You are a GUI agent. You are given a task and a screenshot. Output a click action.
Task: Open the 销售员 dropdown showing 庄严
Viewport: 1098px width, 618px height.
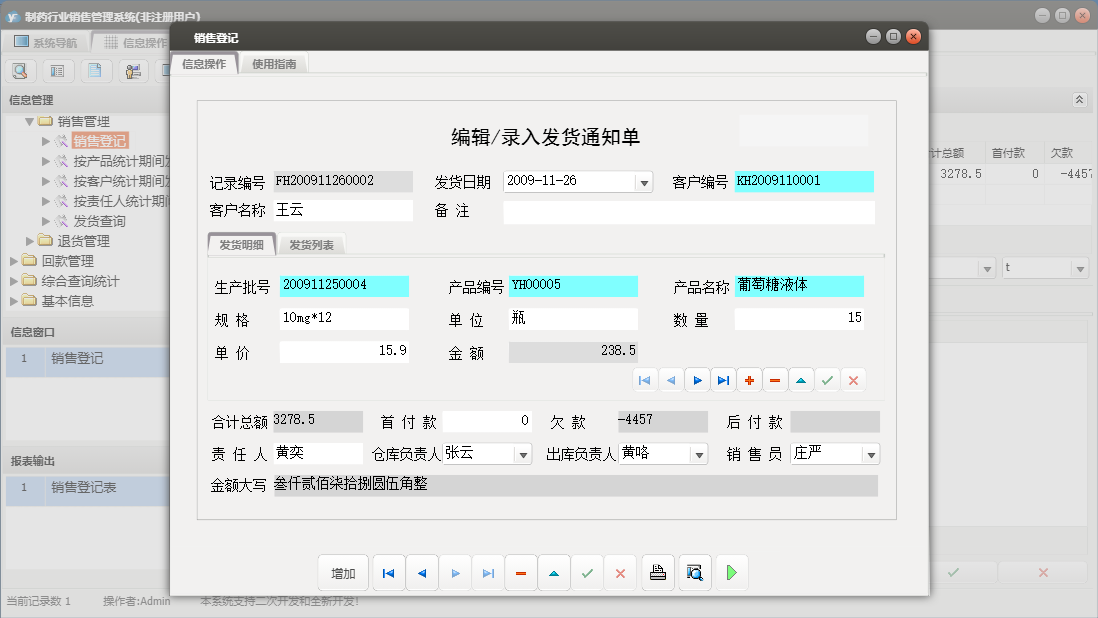[870, 454]
